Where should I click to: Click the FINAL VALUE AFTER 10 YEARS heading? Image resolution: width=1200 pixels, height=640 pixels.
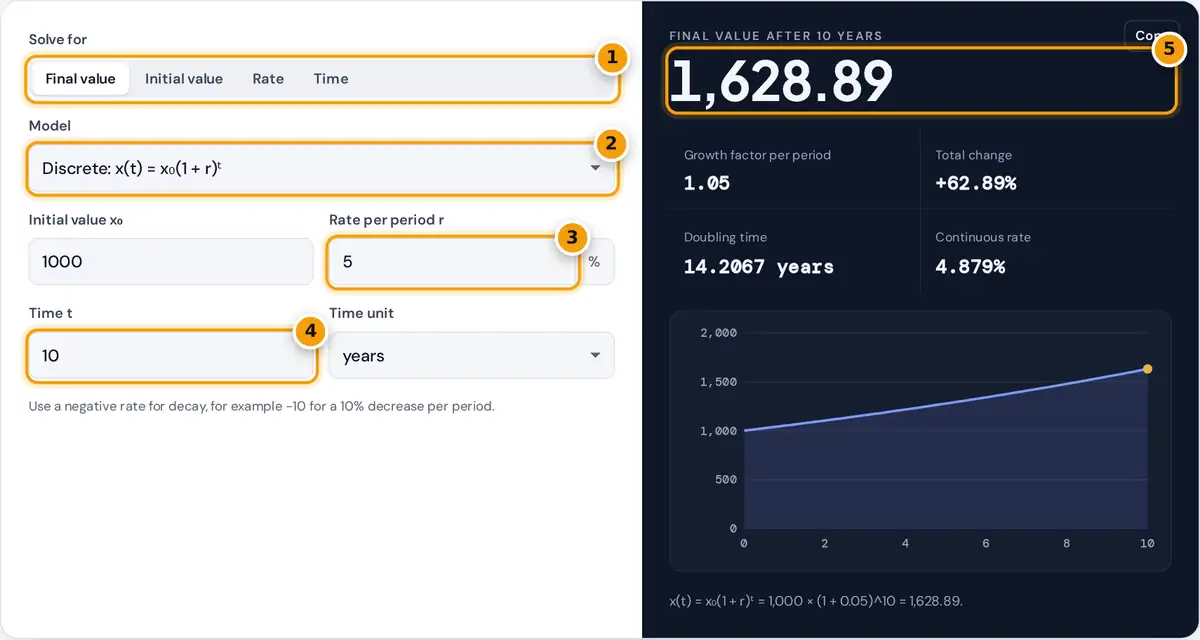(776, 36)
